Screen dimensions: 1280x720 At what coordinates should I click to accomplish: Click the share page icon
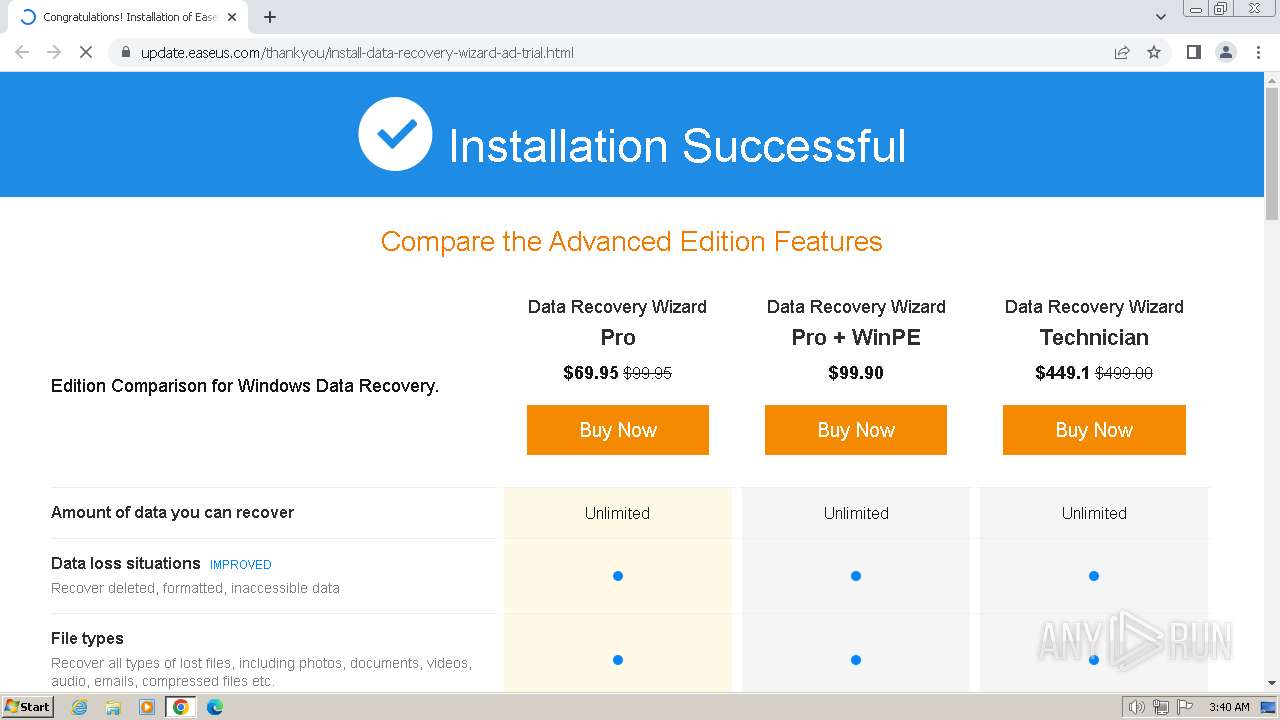point(1122,53)
